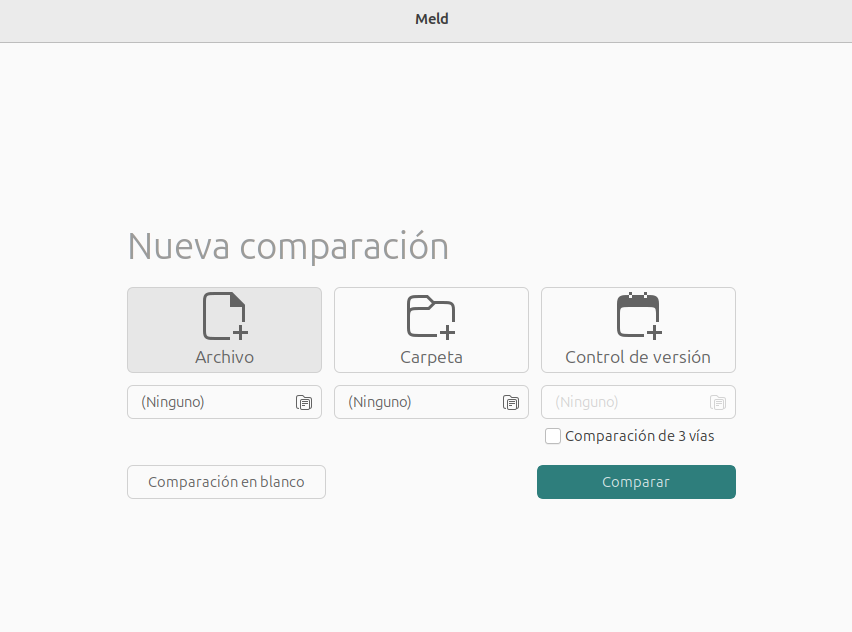Select the Control de versión comparison button
Screen dimensions: 852x632
coord(638,330)
